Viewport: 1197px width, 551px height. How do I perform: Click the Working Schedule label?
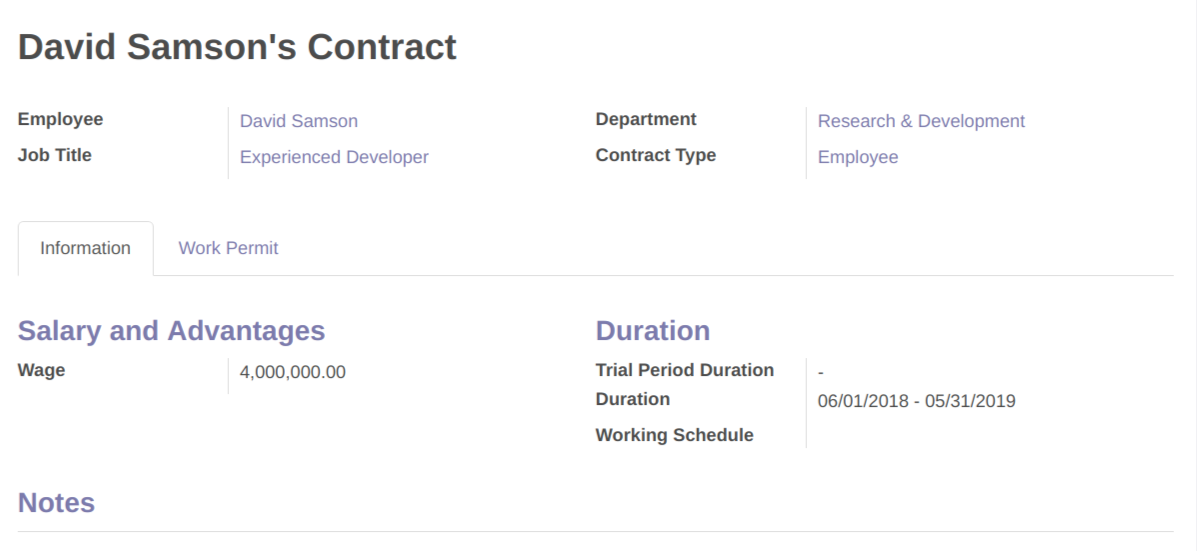[x=674, y=435]
